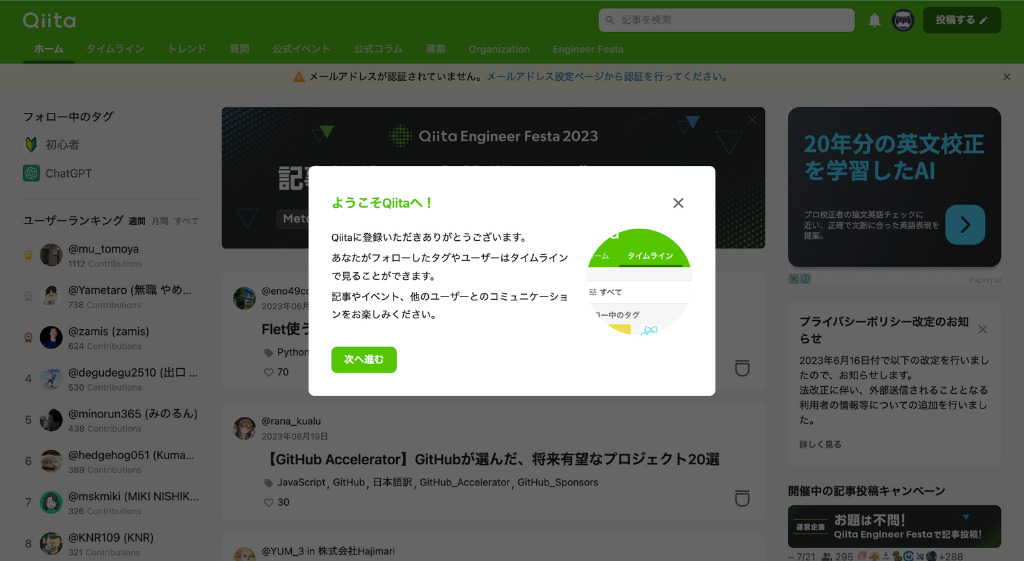Click the ad arrow button
This screenshot has width=1024, height=561.
(965, 225)
